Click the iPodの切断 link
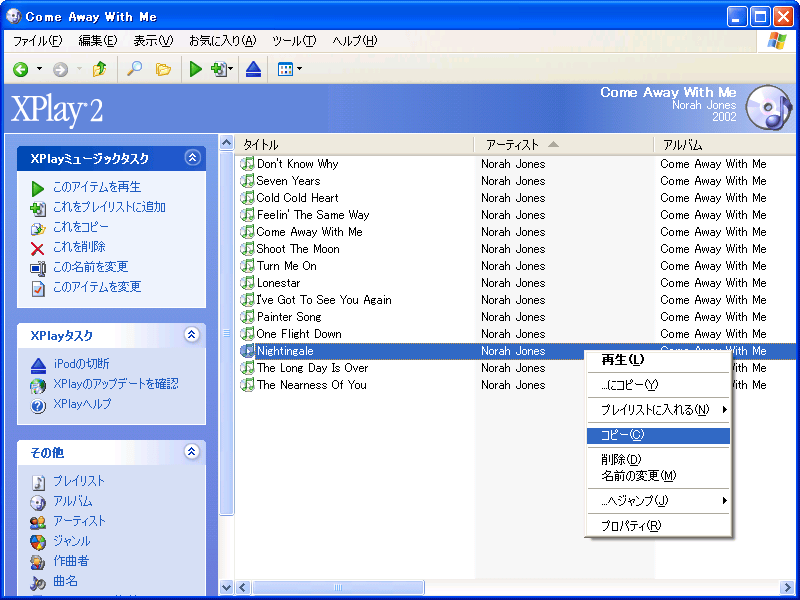This screenshot has width=800, height=600. (81, 364)
